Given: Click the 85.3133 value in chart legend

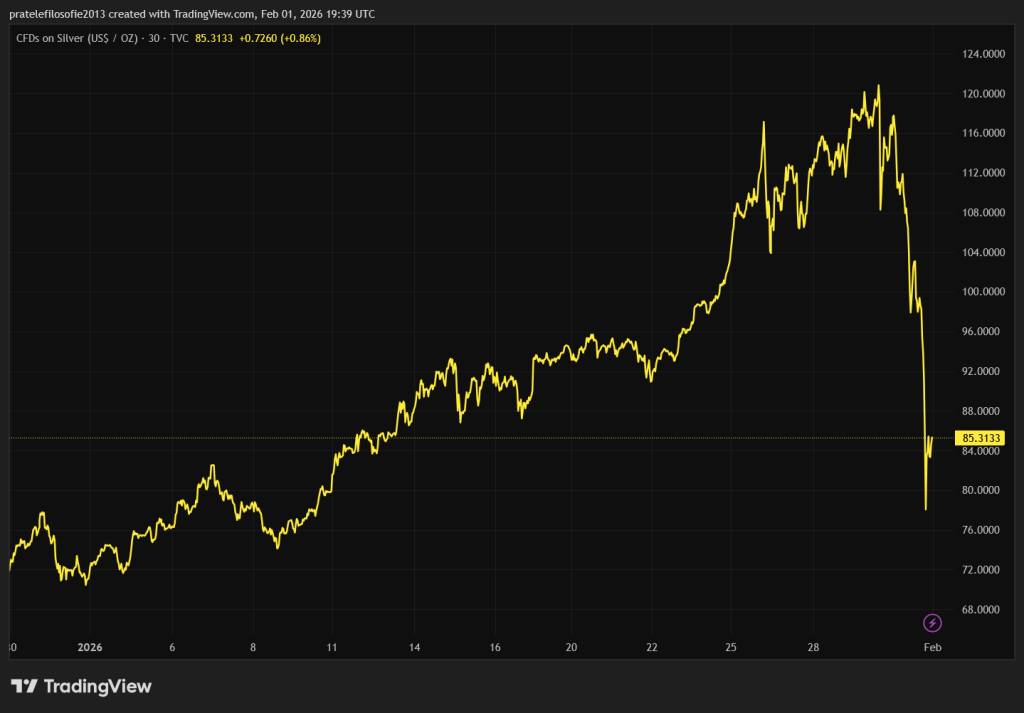Looking at the screenshot, I should 214,38.
